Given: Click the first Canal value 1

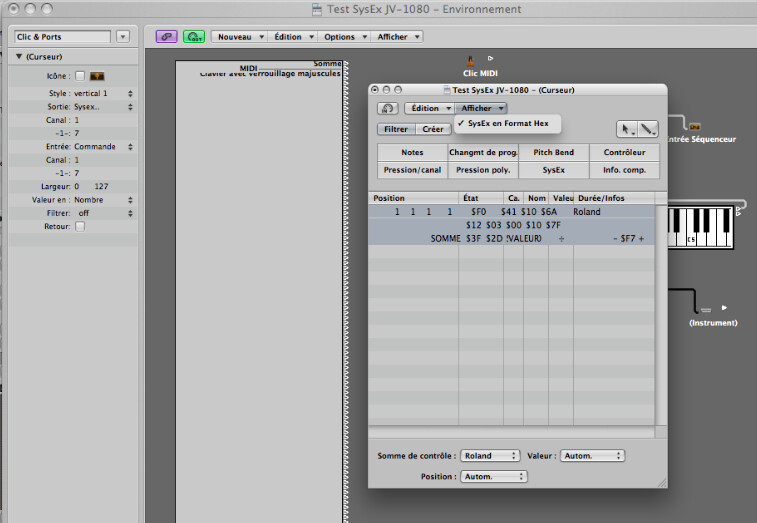Looking at the screenshot, I should (x=77, y=120).
